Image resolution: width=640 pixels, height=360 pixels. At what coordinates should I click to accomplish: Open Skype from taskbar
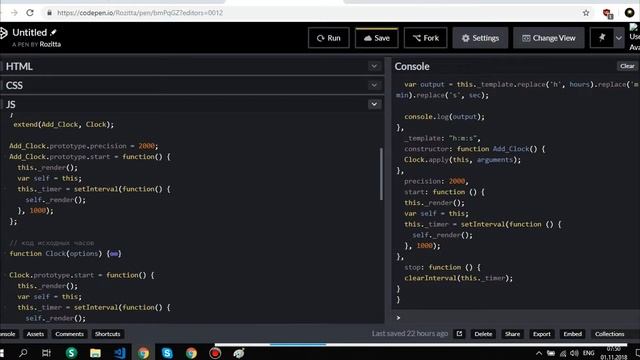(x=167, y=353)
